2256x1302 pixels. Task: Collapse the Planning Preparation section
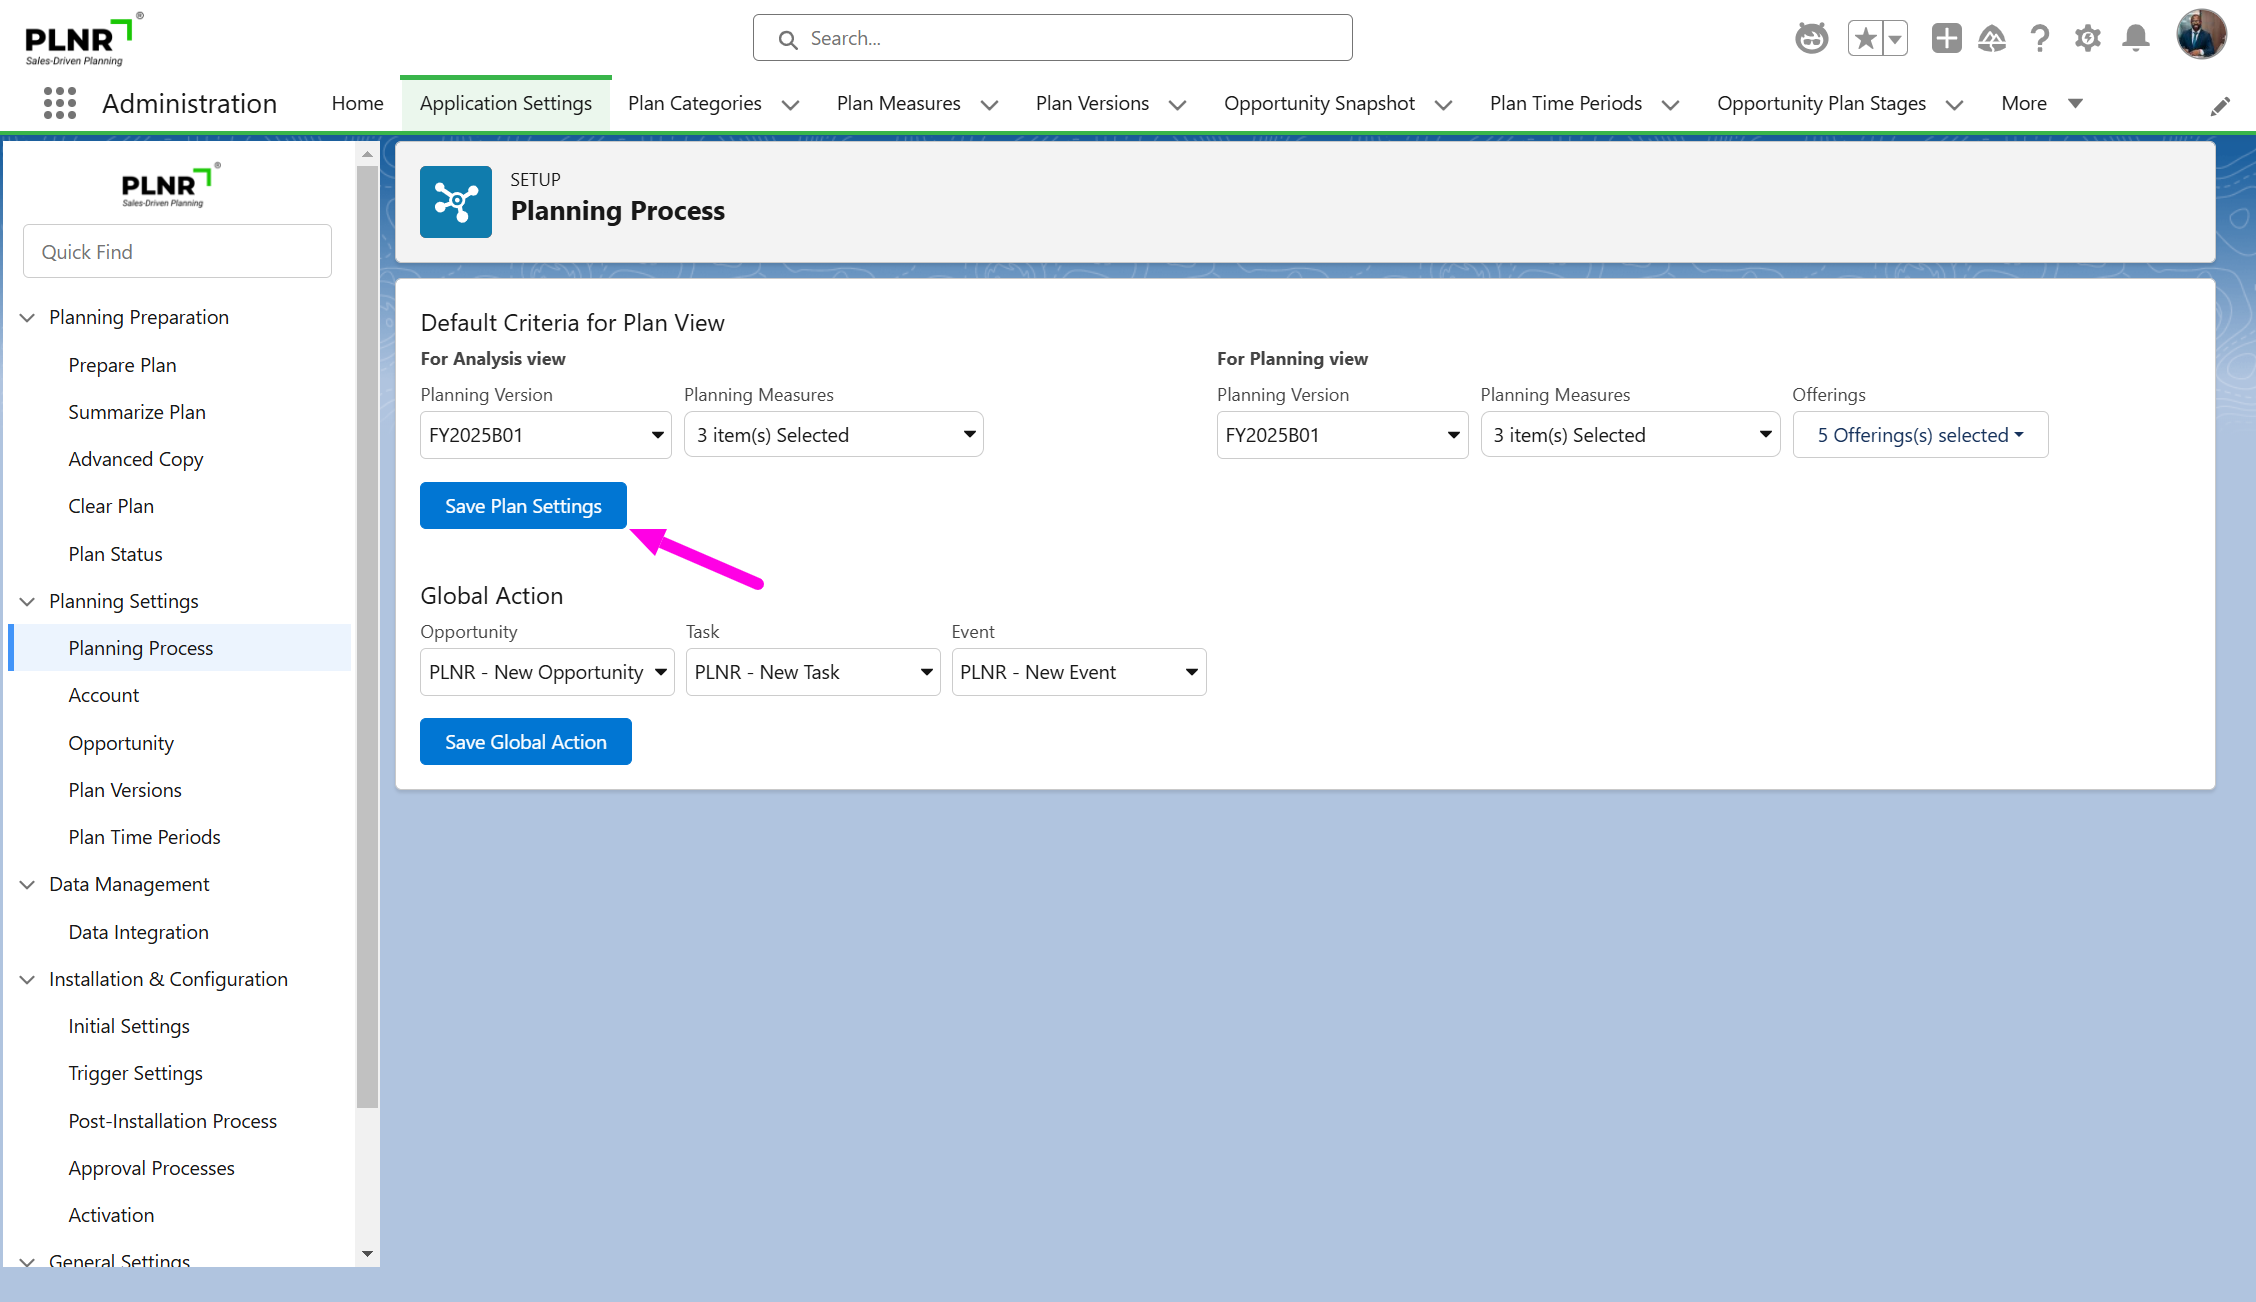(28, 317)
